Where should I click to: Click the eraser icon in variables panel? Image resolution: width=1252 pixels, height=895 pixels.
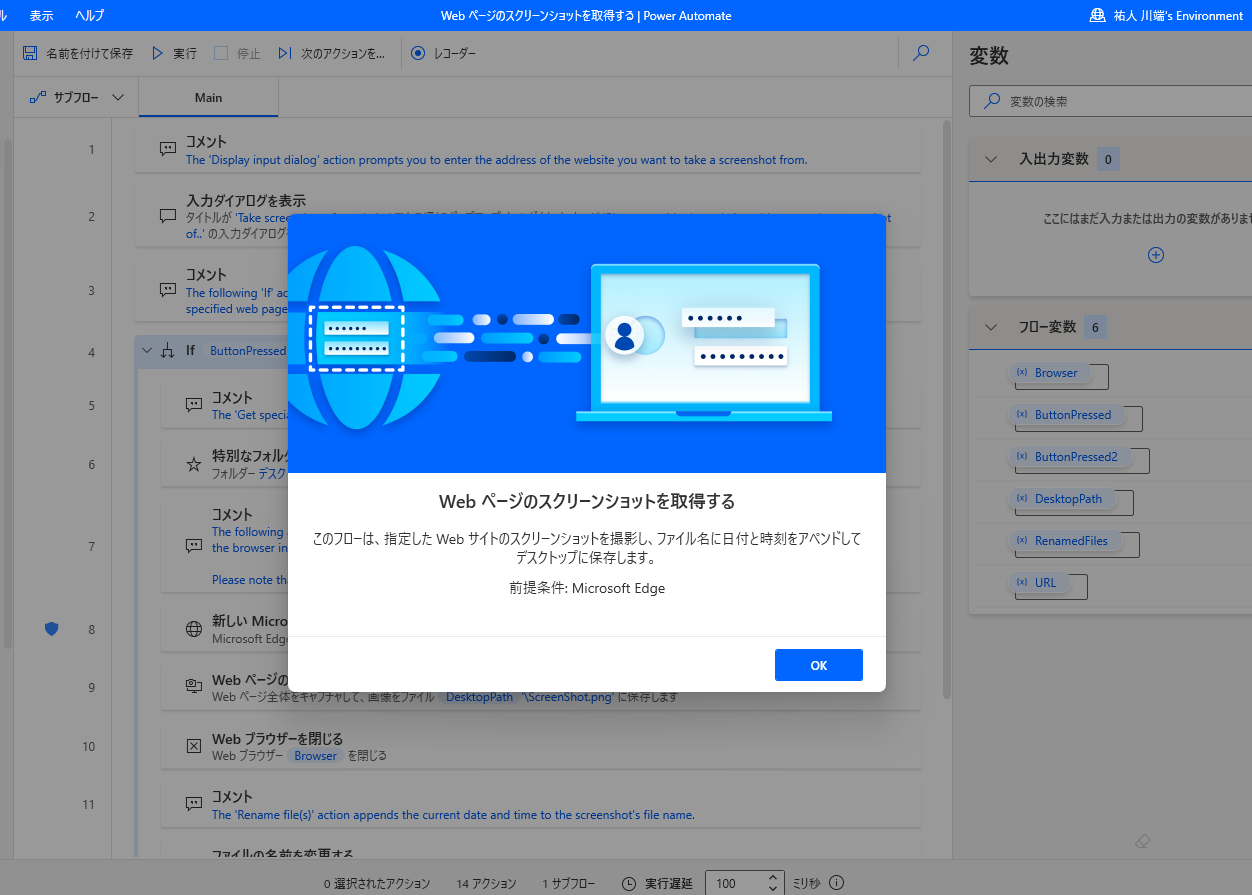[x=1144, y=842]
